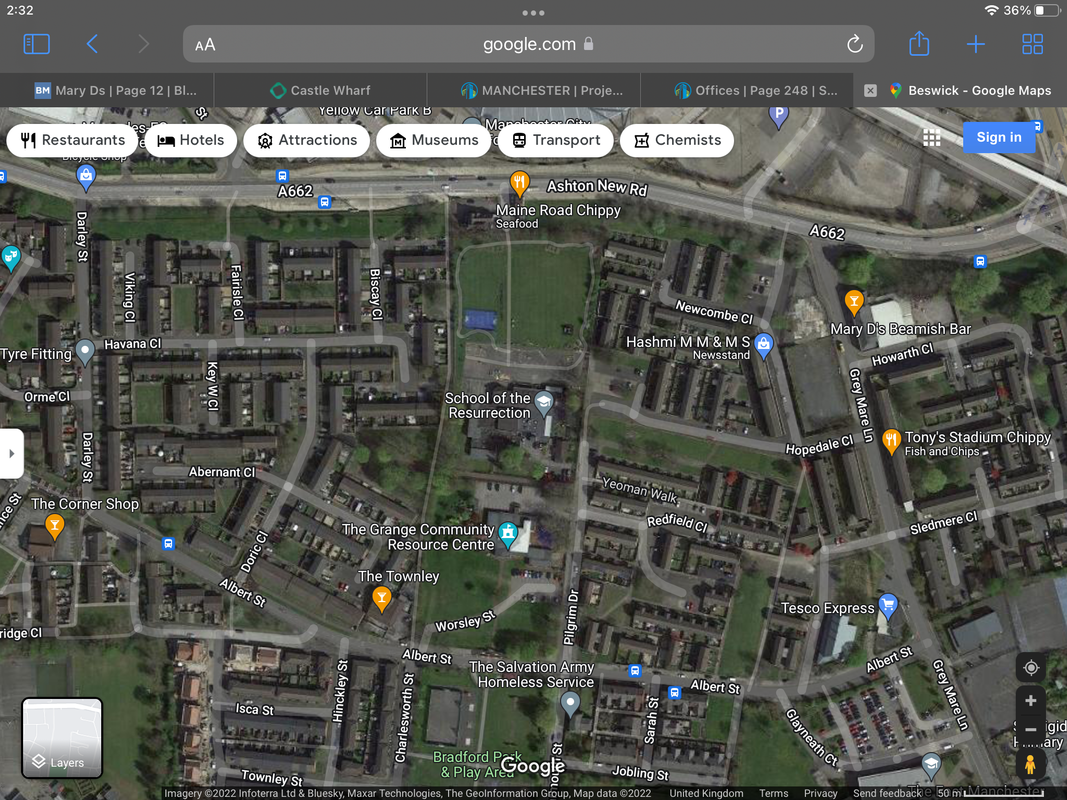The height and width of the screenshot is (800, 1067).
Task: Select the Tyre Fitting location pin
Action: [x=85, y=352]
